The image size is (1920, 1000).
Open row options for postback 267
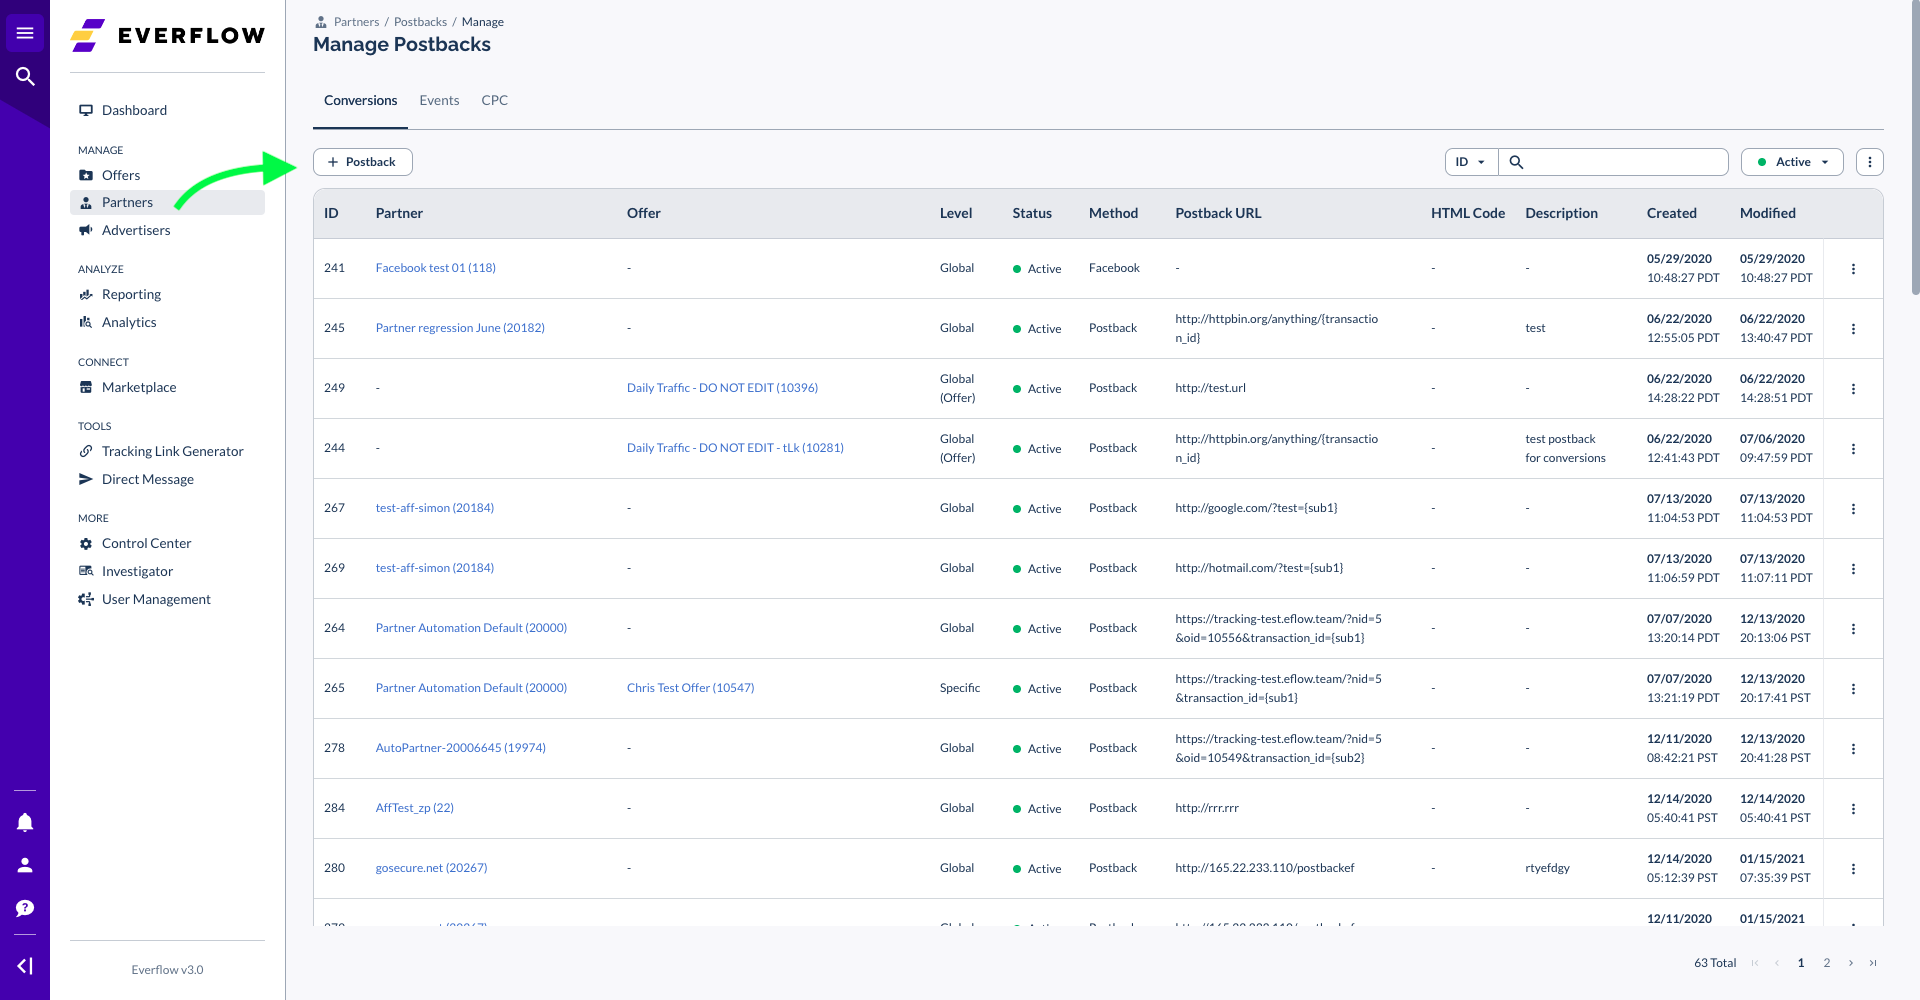pyautogui.click(x=1853, y=509)
